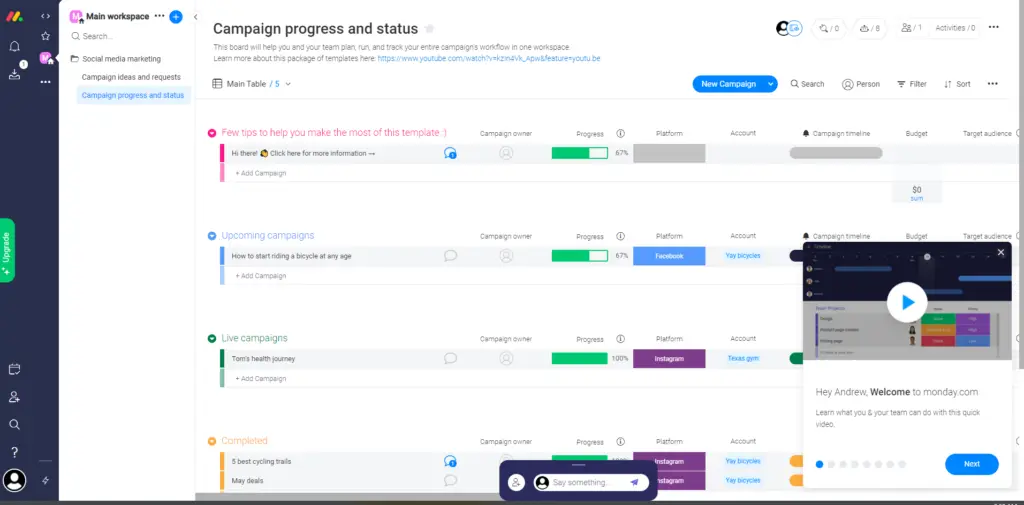Collapse the Upcoming campaigns group
Image resolution: width=1024 pixels, height=505 pixels.
[x=212, y=236]
